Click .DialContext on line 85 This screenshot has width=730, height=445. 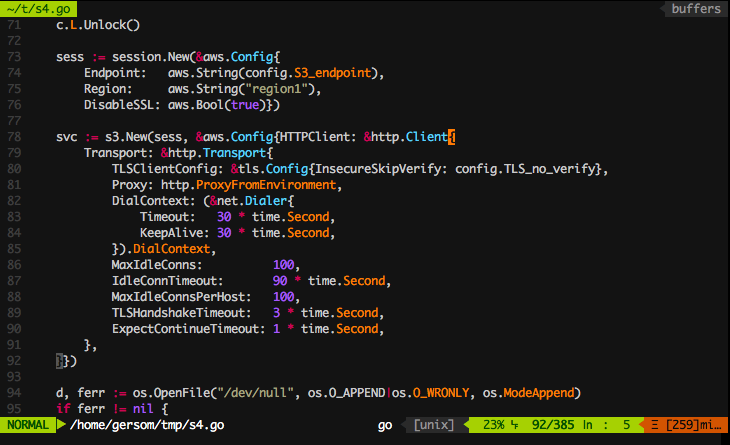[x=168, y=249]
